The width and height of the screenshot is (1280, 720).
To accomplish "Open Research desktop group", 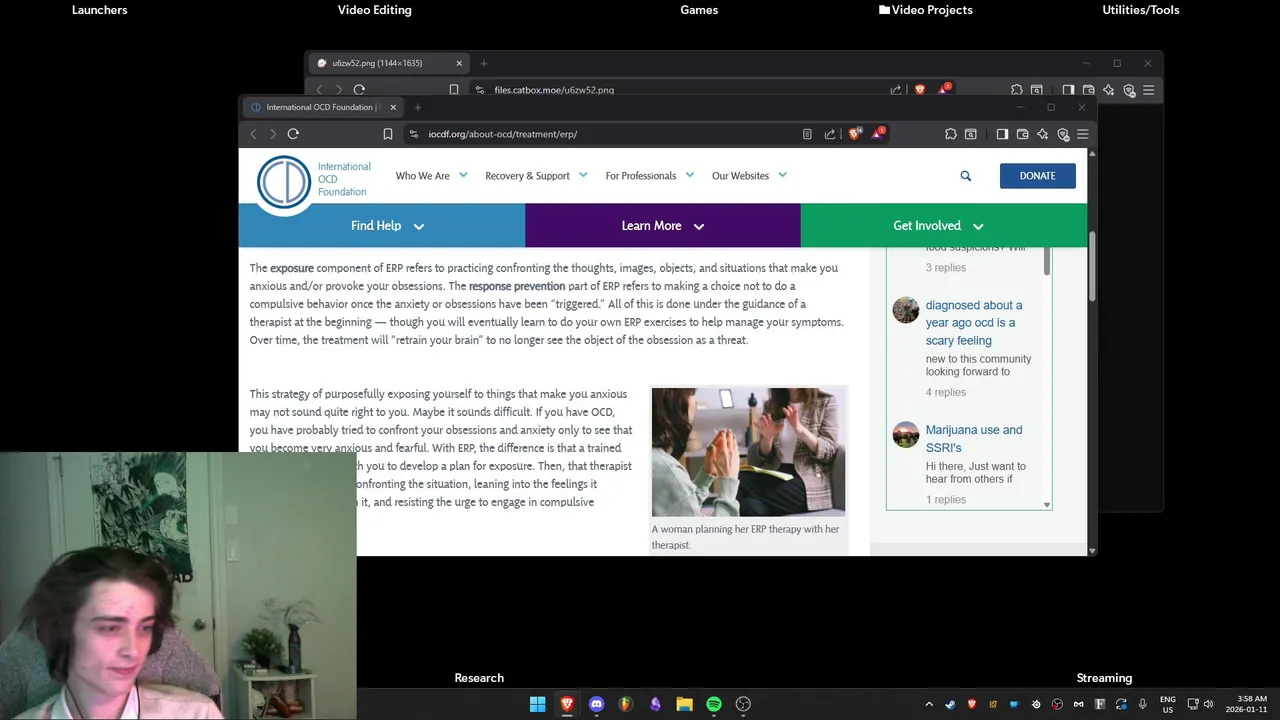I will coord(479,678).
